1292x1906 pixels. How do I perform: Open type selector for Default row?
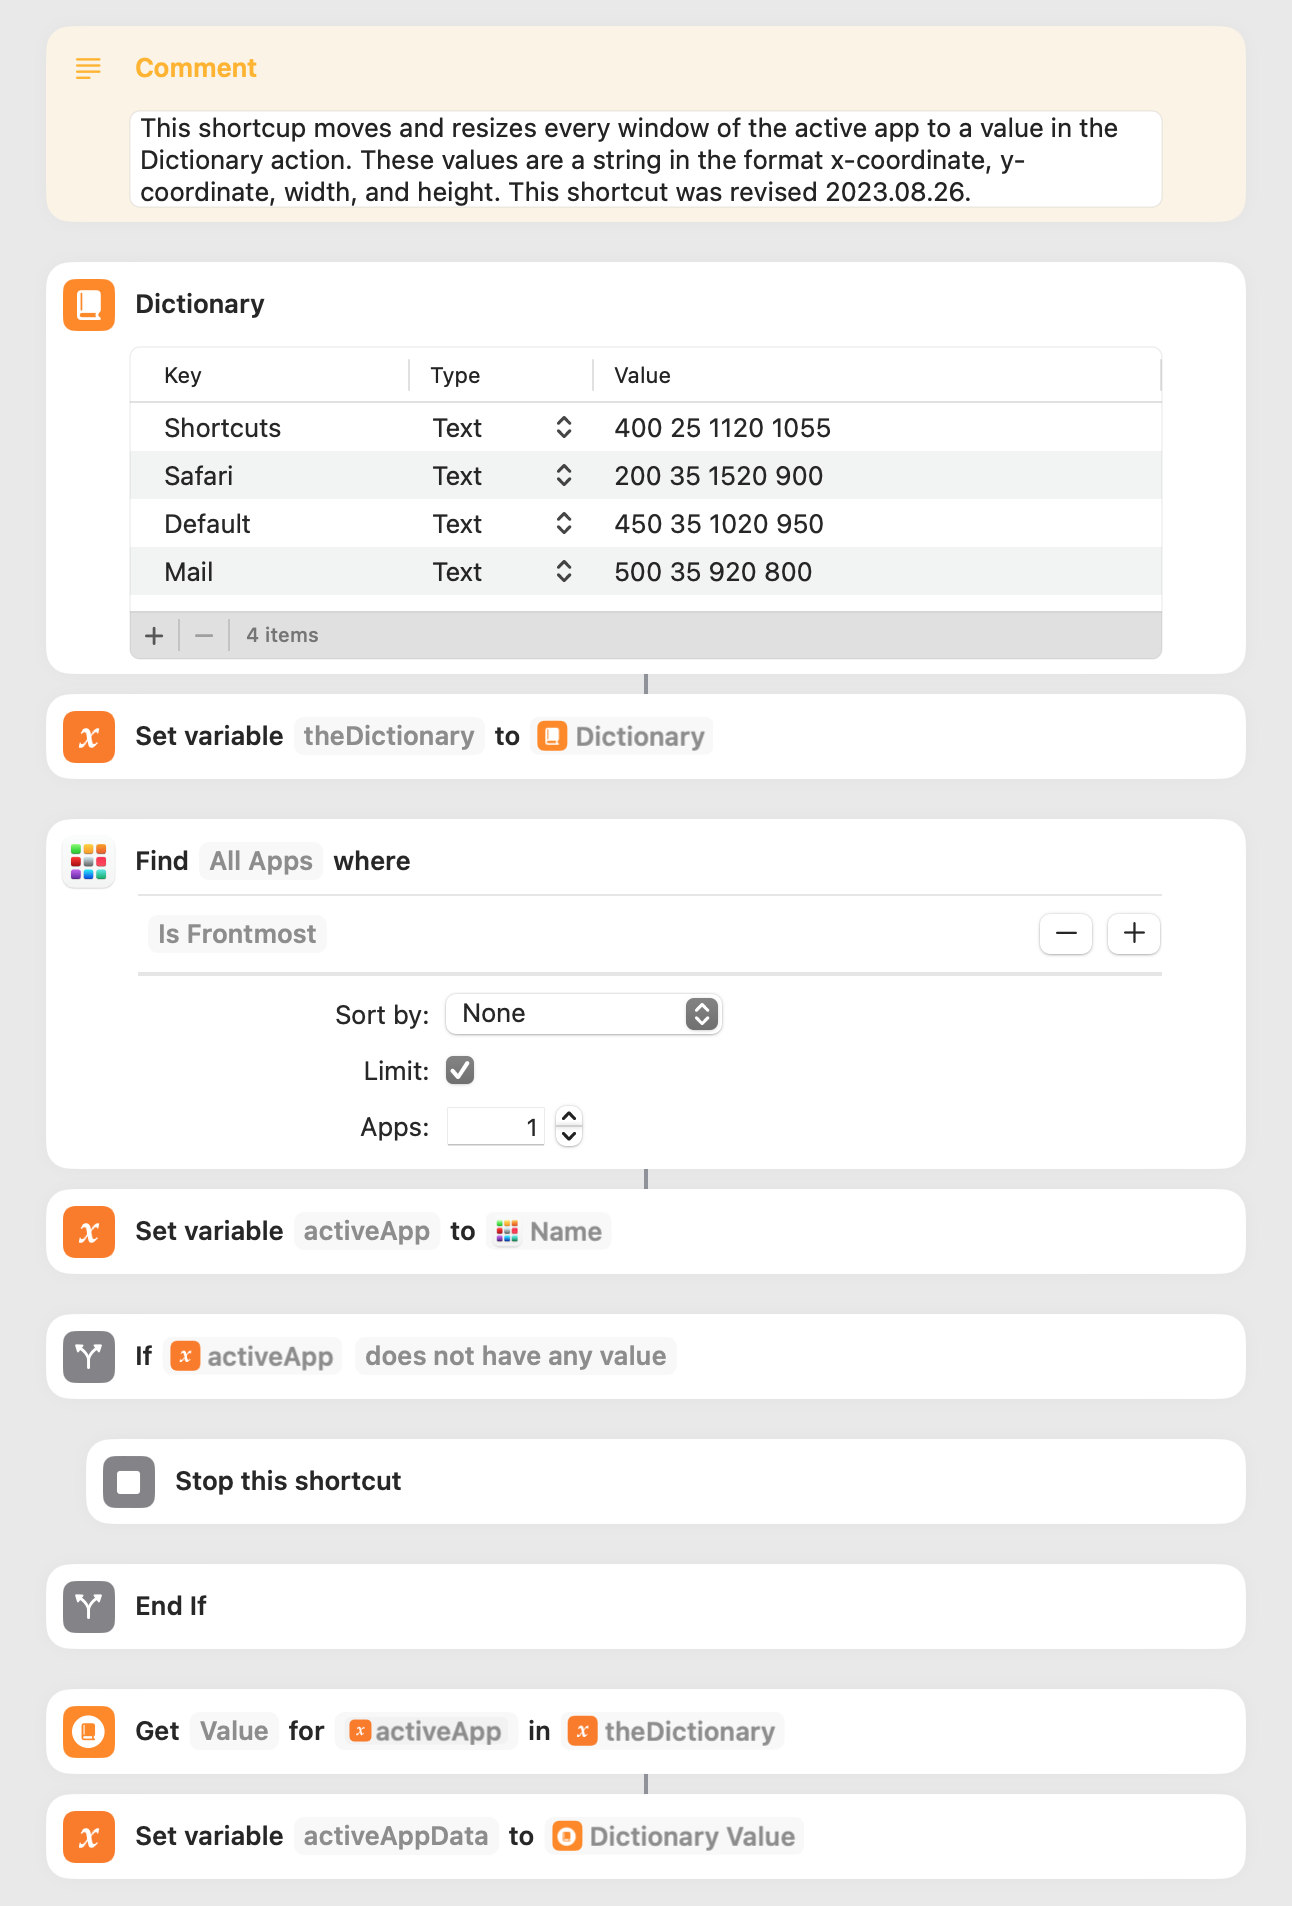(564, 524)
